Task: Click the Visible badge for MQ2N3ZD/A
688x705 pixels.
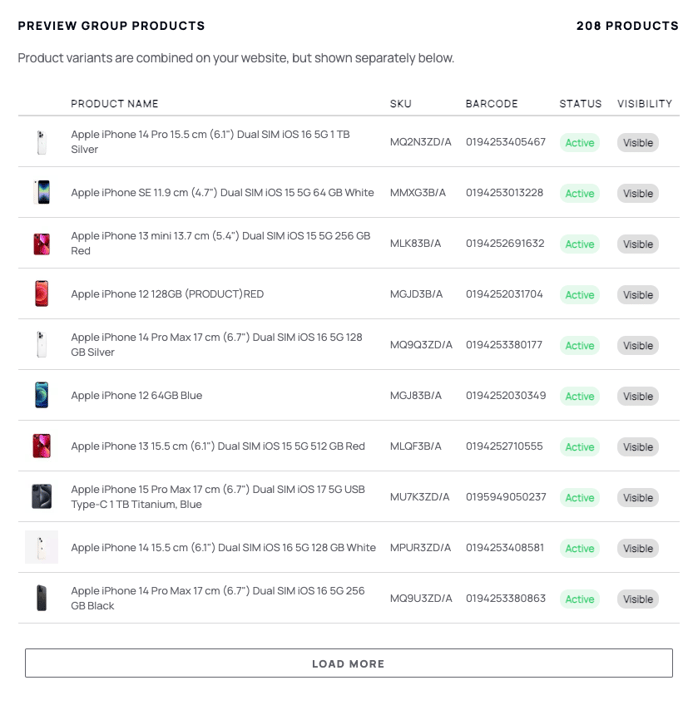Action: tap(638, 143)
